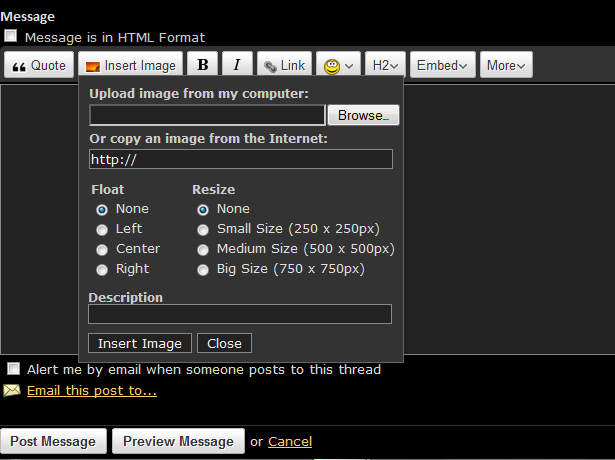Open the Embed dropdown menu
The width and height of the screenshot is (615, 460).
tap(441, 65)
